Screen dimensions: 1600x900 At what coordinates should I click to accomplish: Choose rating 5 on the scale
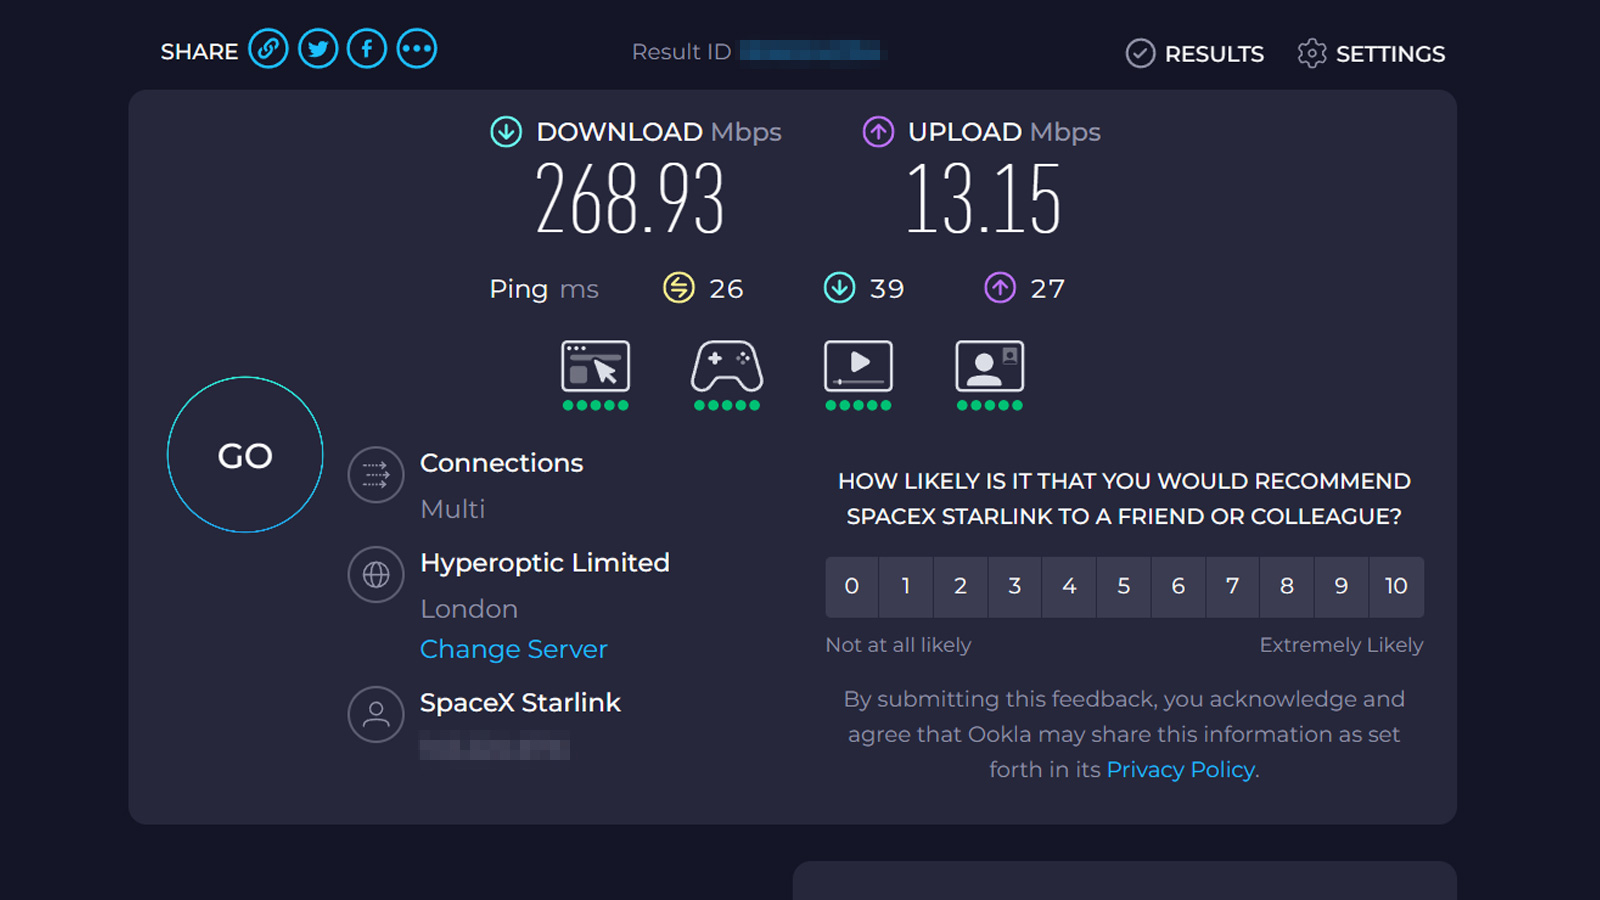[1124, 586]
